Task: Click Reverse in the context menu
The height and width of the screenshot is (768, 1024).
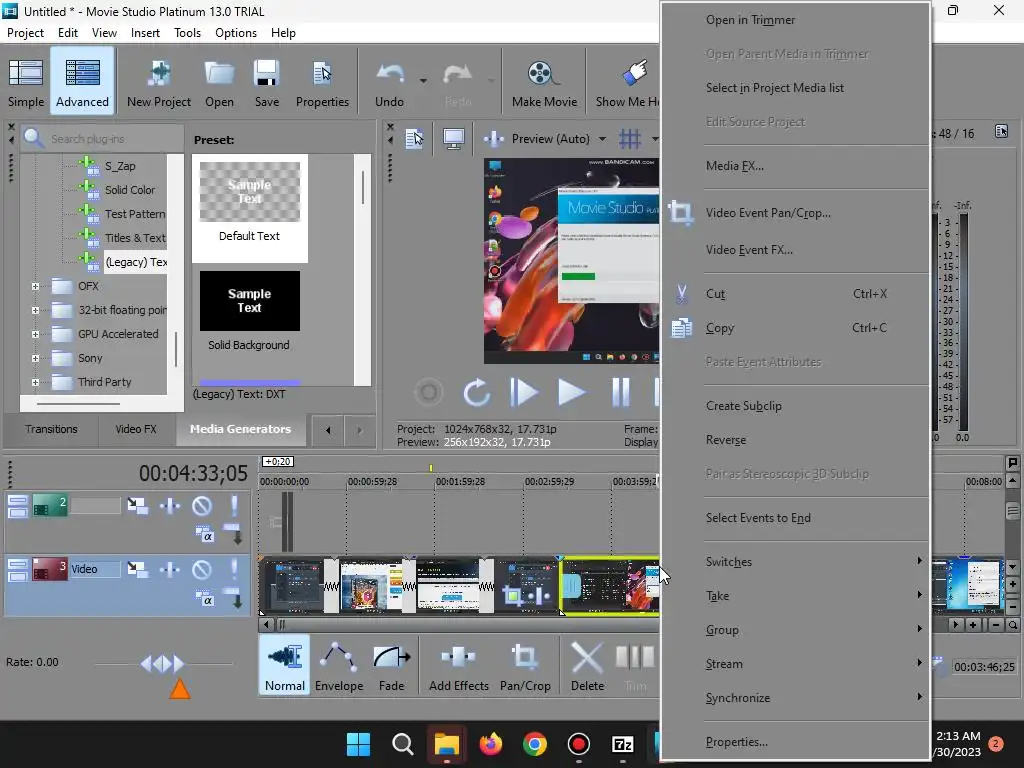Action: pyautogui.click(x=796, y=440)
